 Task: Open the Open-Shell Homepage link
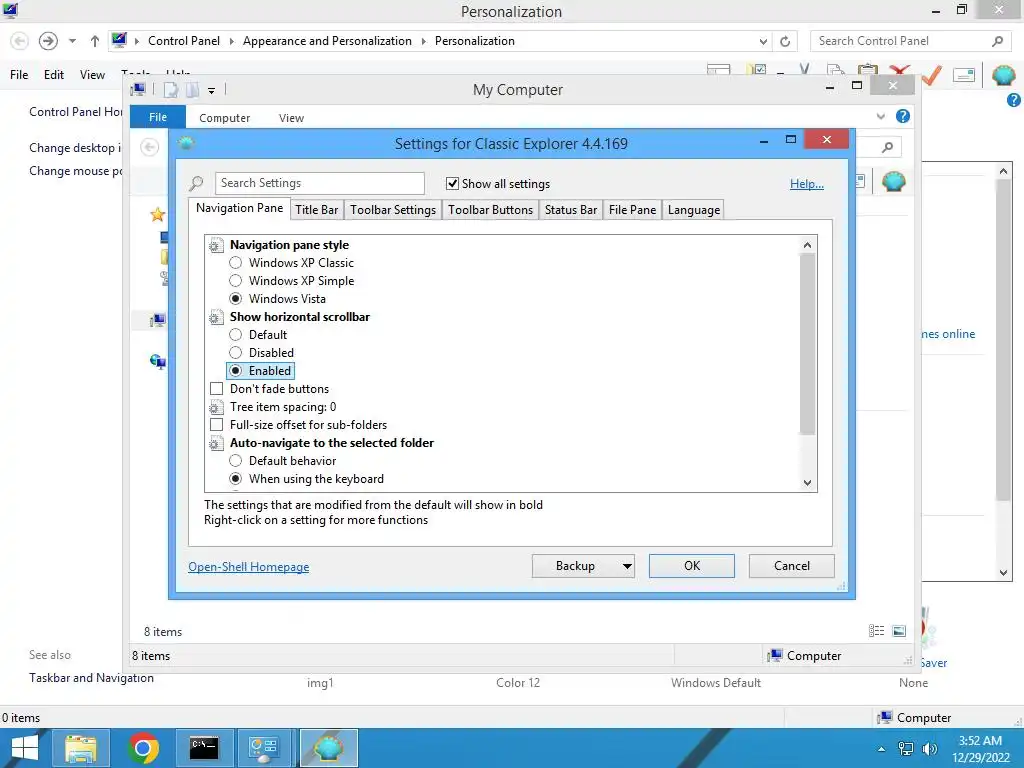coord(249,567)
